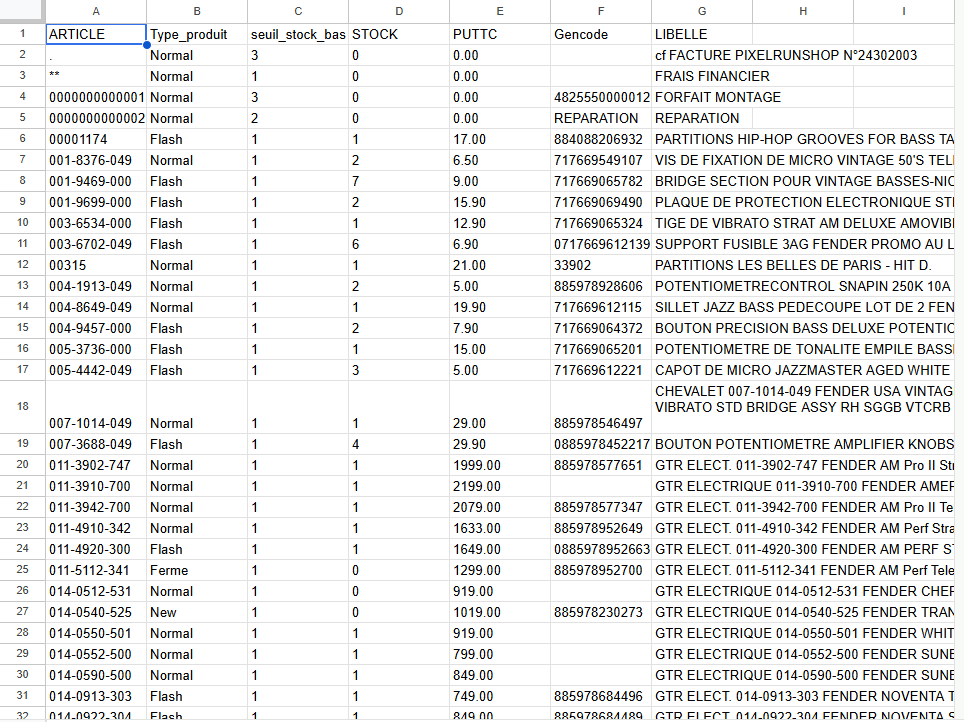Image resolution: width=964 pixels, height=722 pixels.
Task: Select the Ferme cell in row 25
Action: tap(197, 570)
